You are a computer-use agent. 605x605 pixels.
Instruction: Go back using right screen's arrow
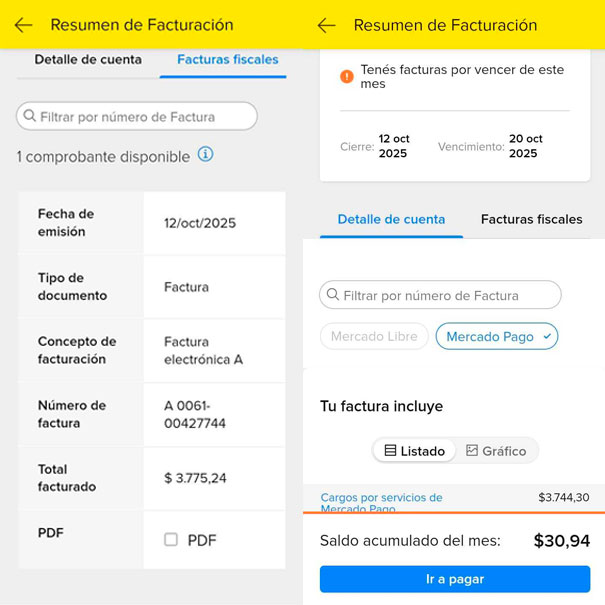pyautogui.click(x=327, y=25)
